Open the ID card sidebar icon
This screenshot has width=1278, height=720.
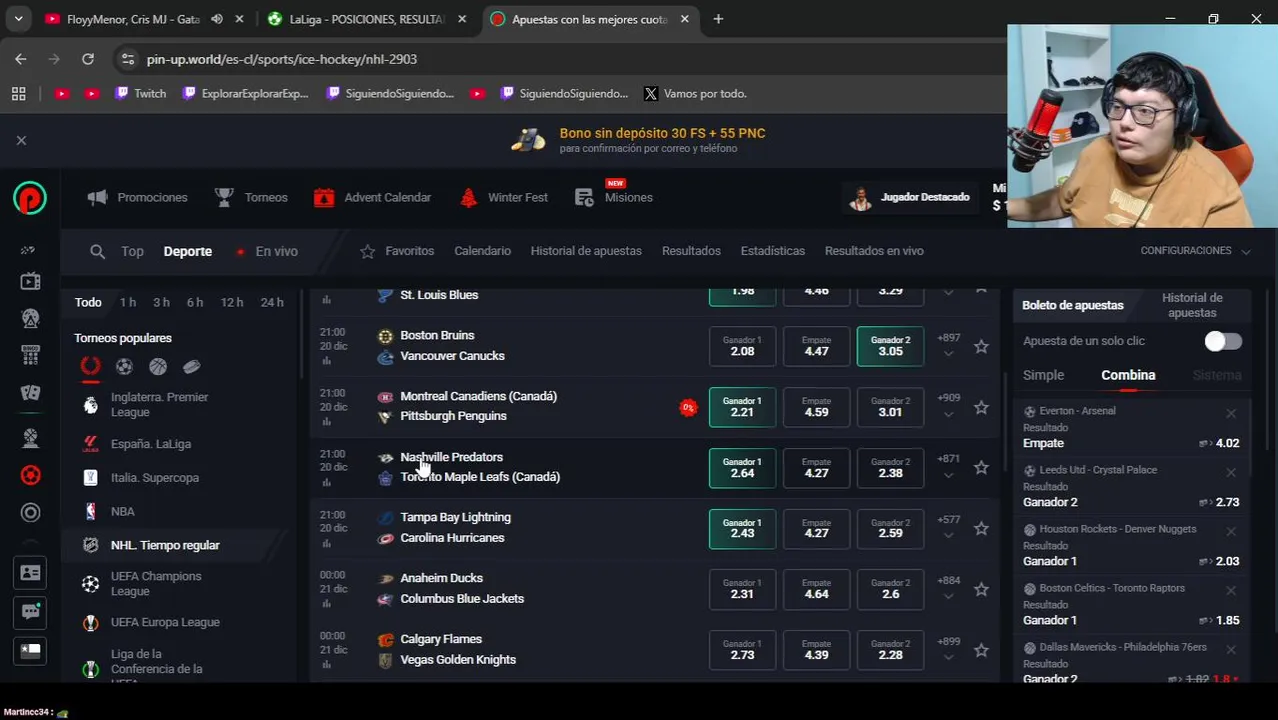point(30,572)
